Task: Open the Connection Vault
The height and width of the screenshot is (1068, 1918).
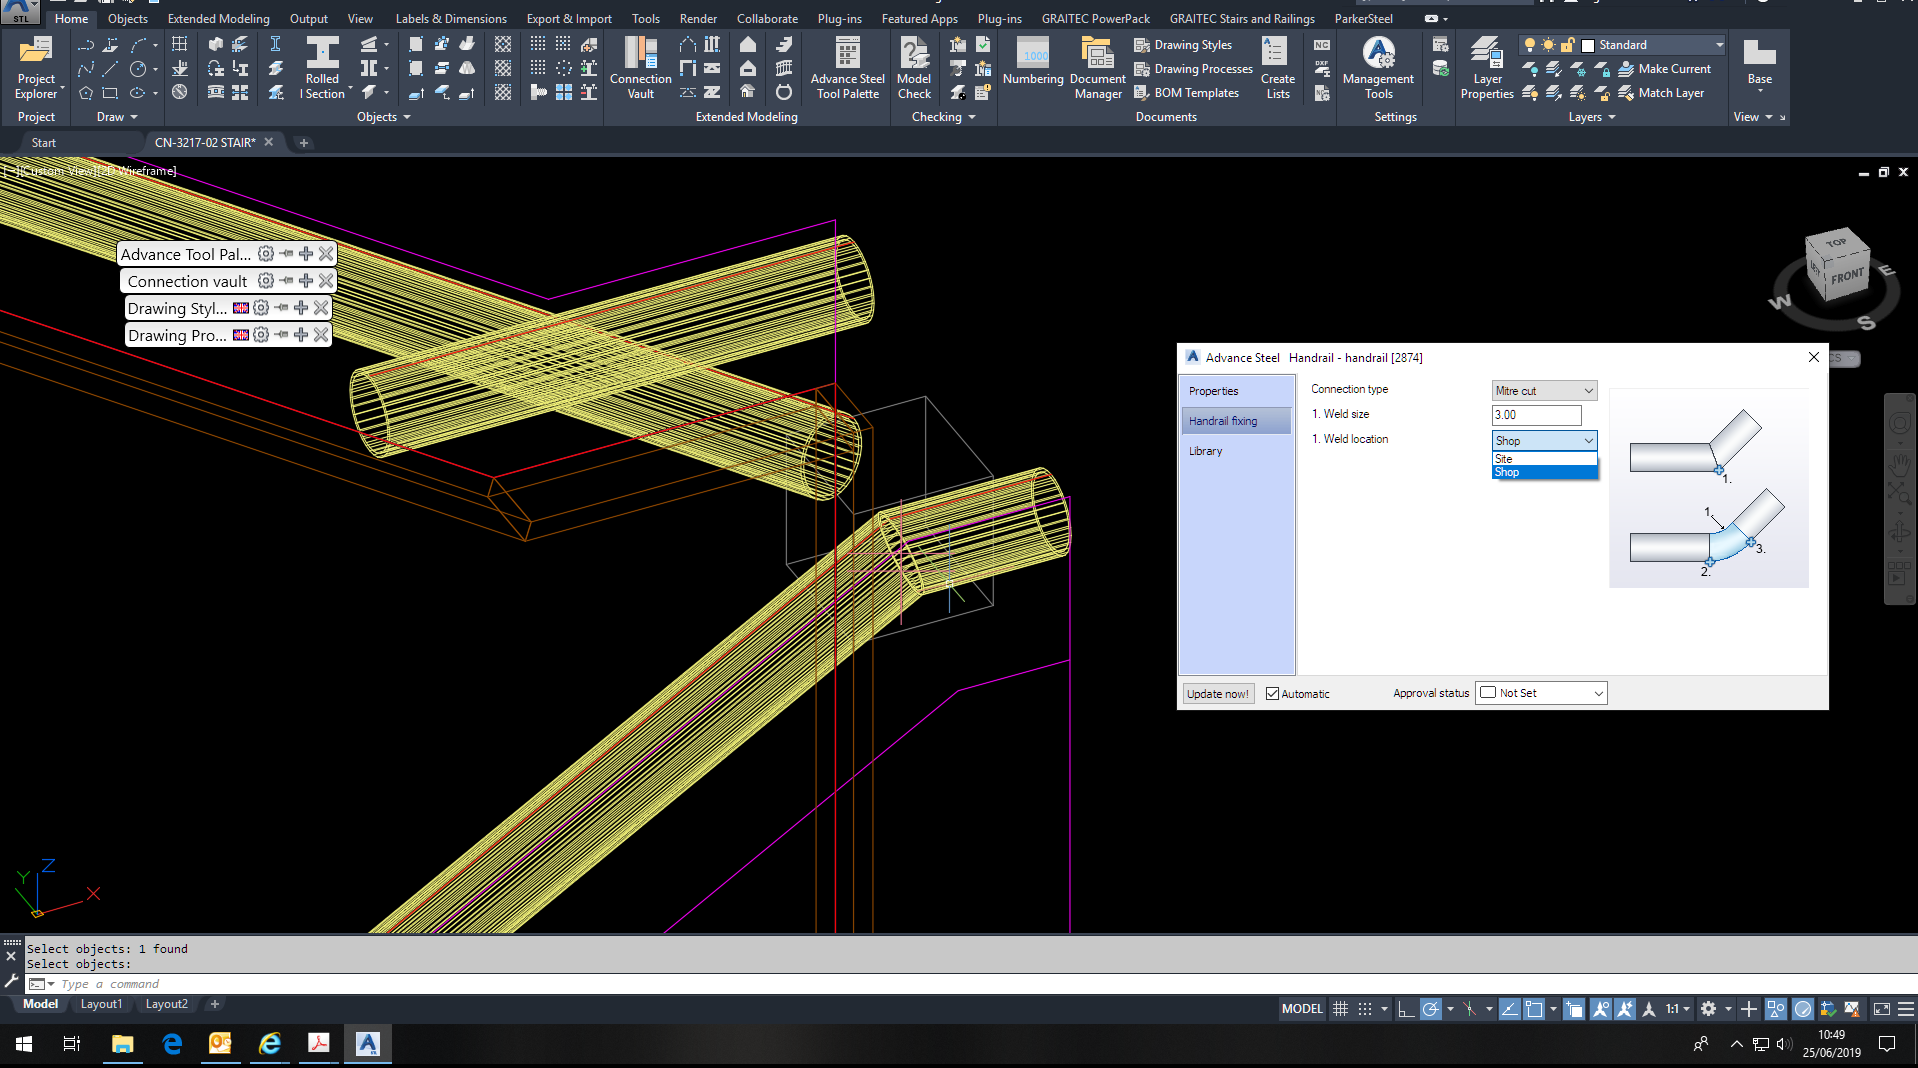Action: click(640, 67)
